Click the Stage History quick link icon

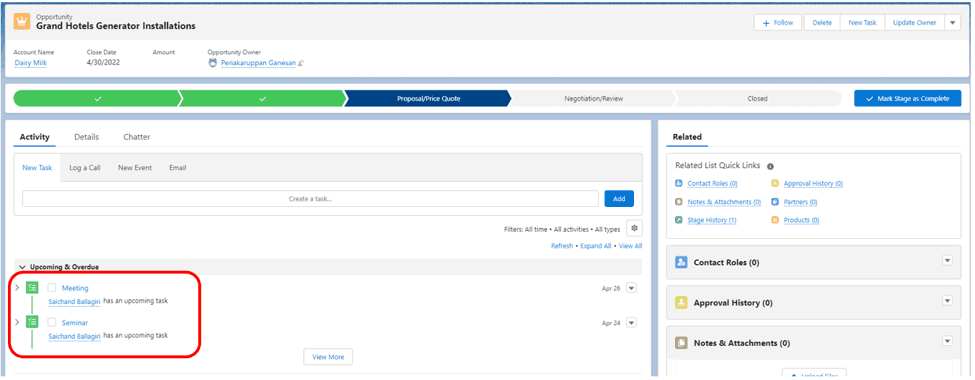click(679, 220)
